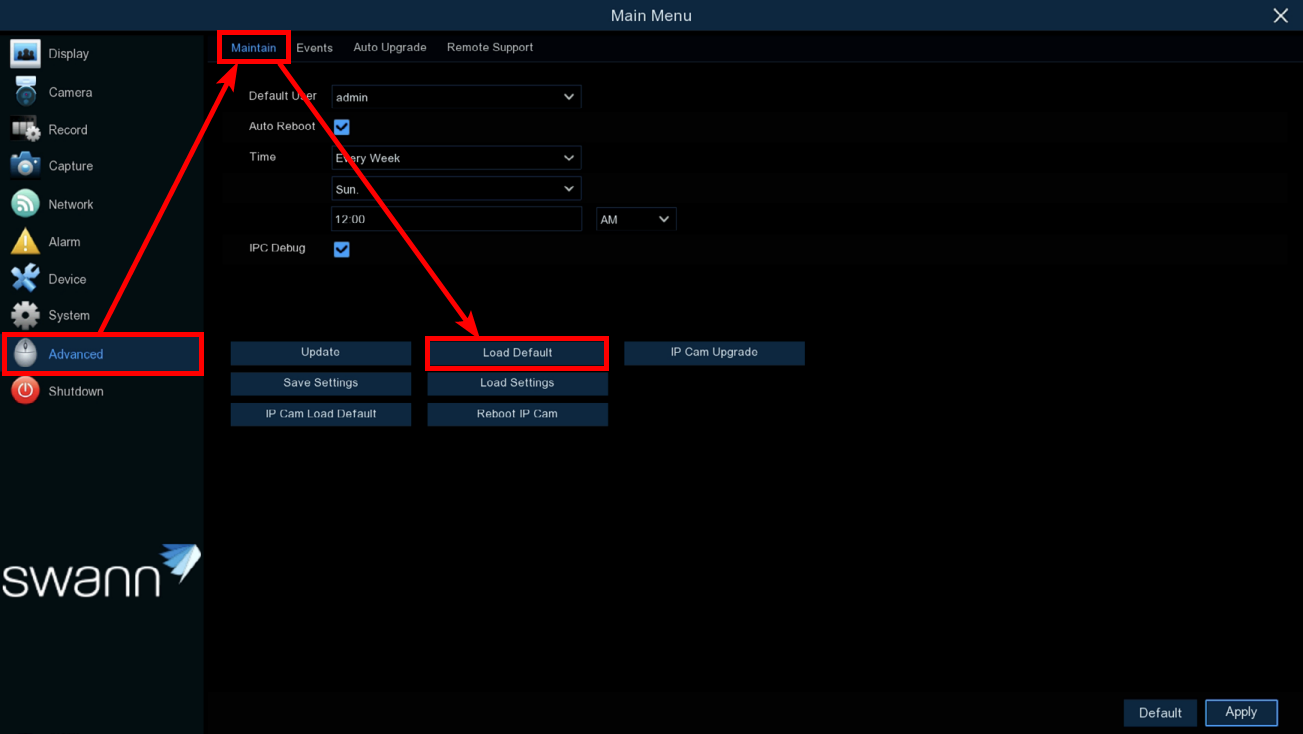
Task: Open the Every Week time dropdown
Action: pyautogui.click(x=456, y=158)
